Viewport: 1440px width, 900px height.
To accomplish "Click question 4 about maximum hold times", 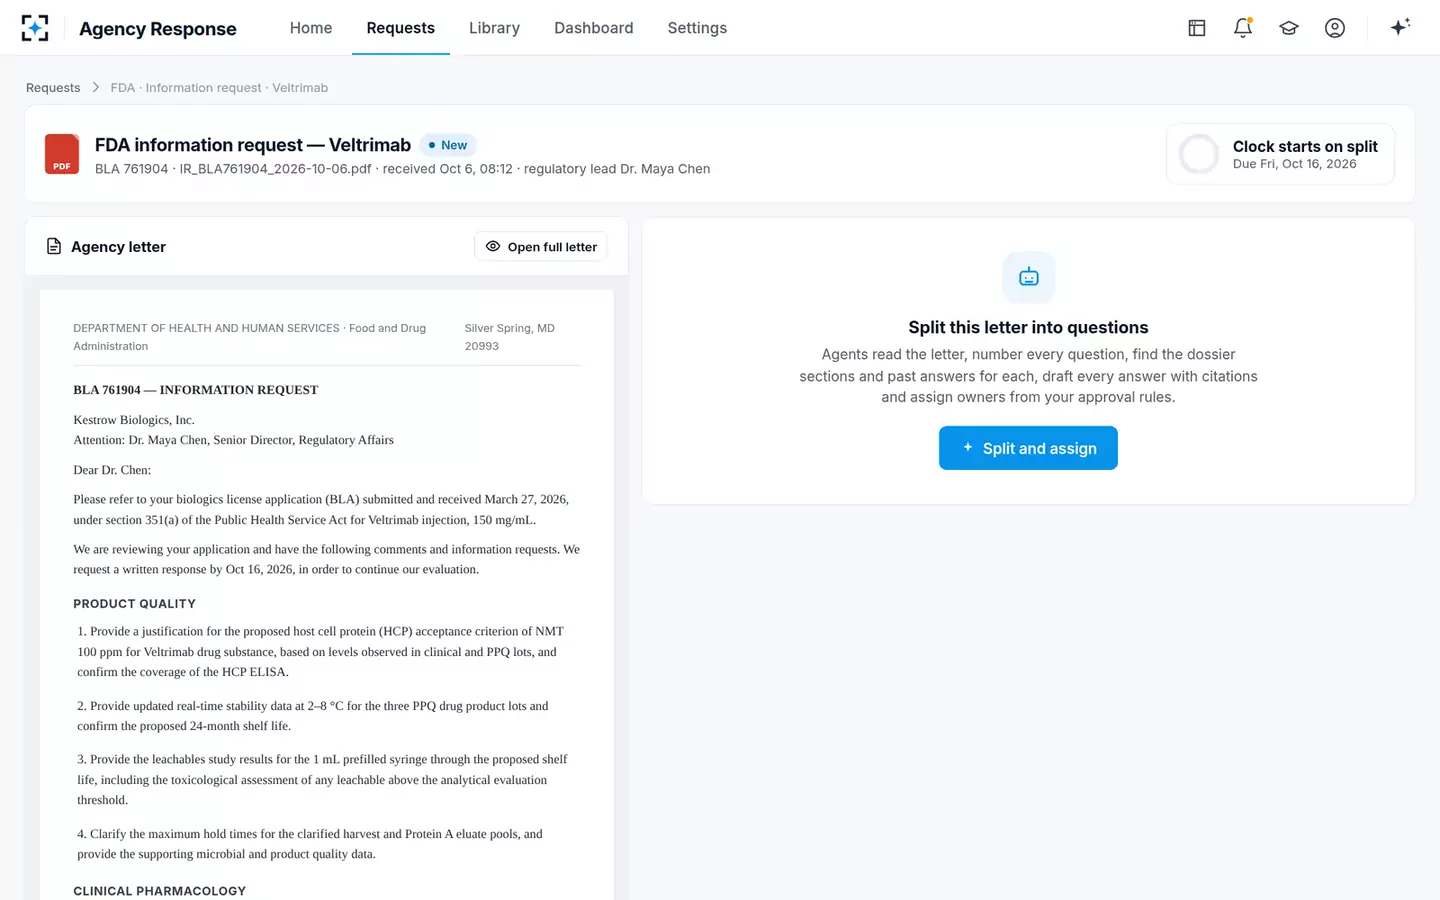I will click(310, 844).
